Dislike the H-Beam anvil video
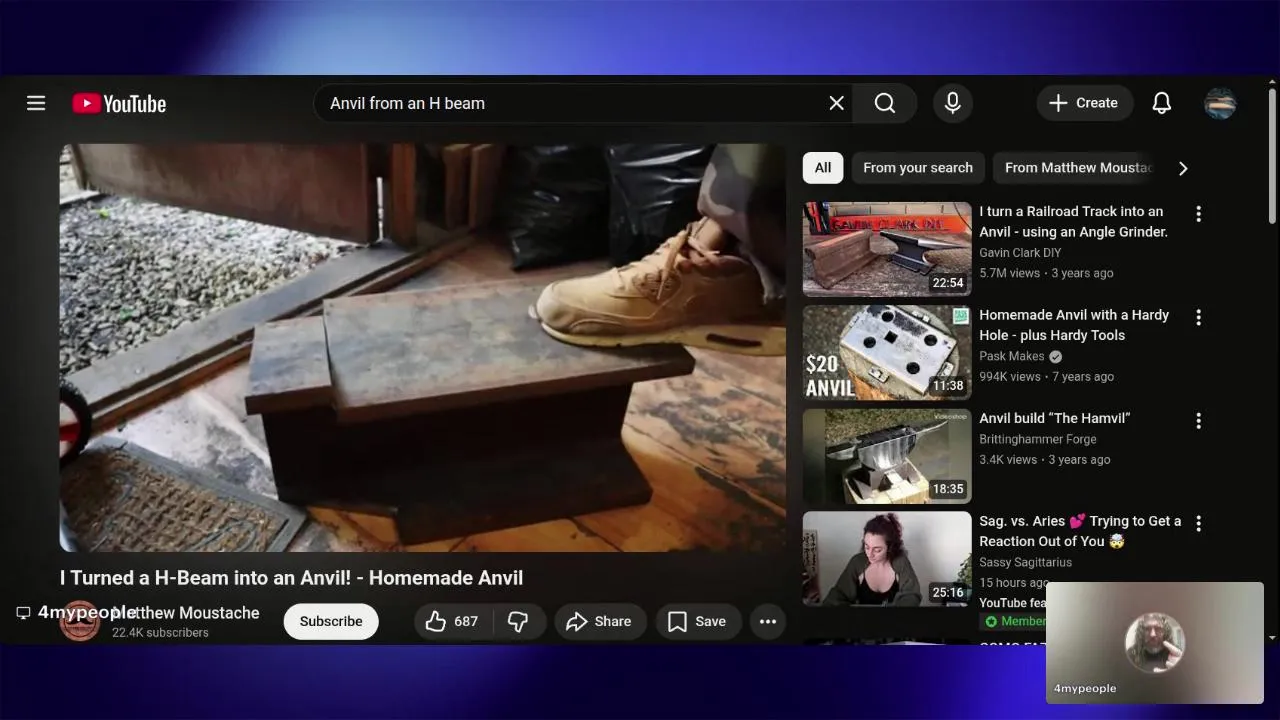This screenshot has height=720, width=1280. pyautogui.click(x=518, y=621)
